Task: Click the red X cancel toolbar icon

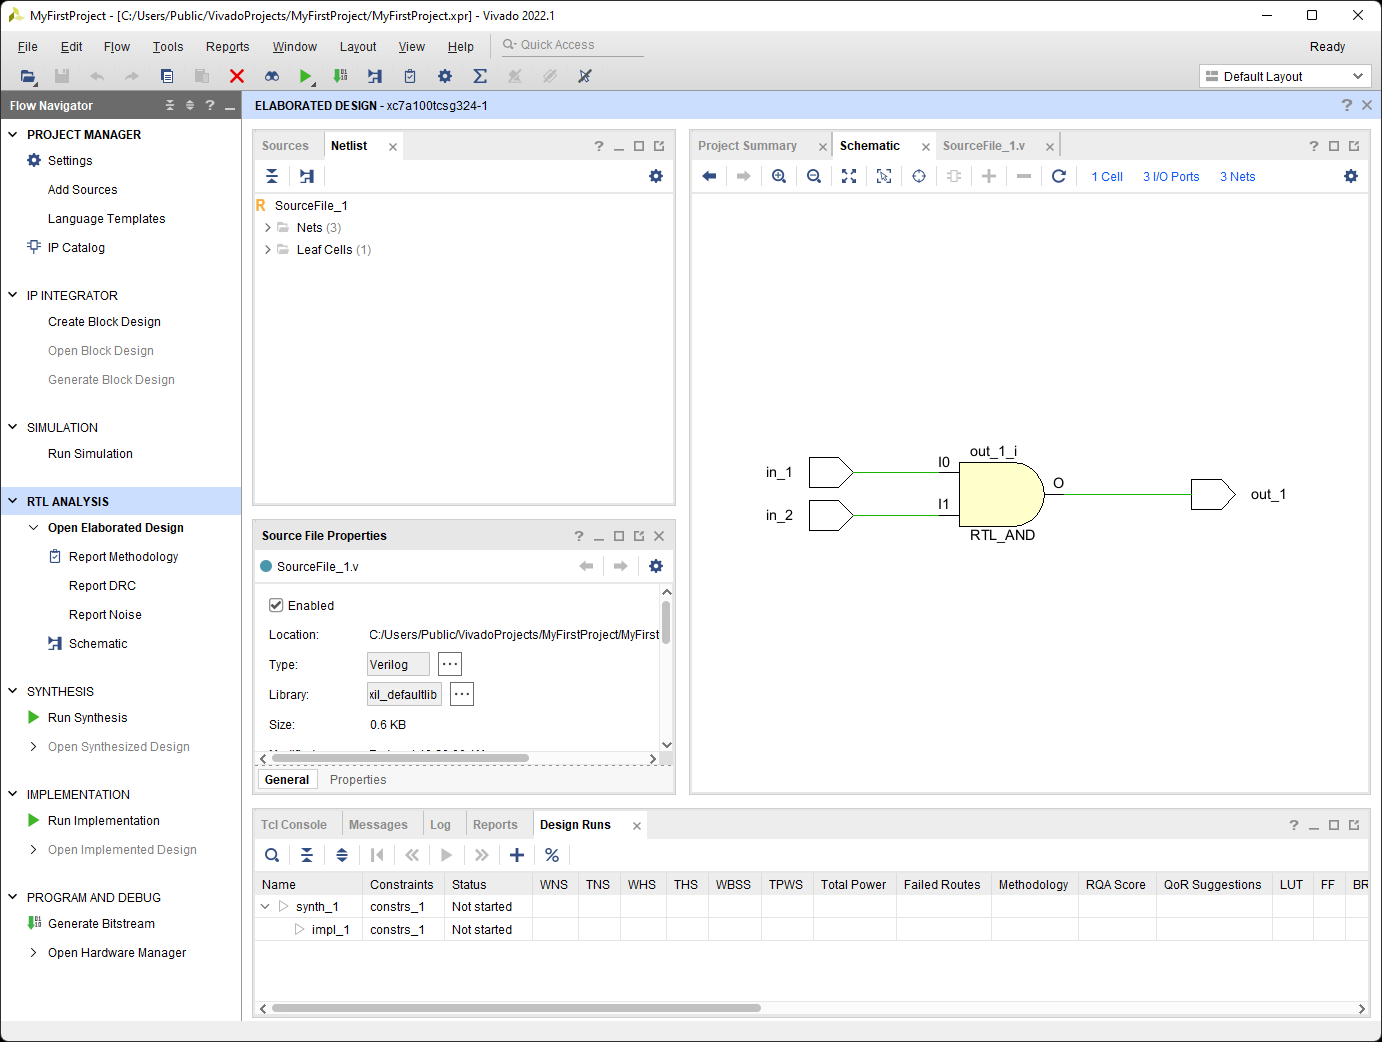Action: [237, 76]
